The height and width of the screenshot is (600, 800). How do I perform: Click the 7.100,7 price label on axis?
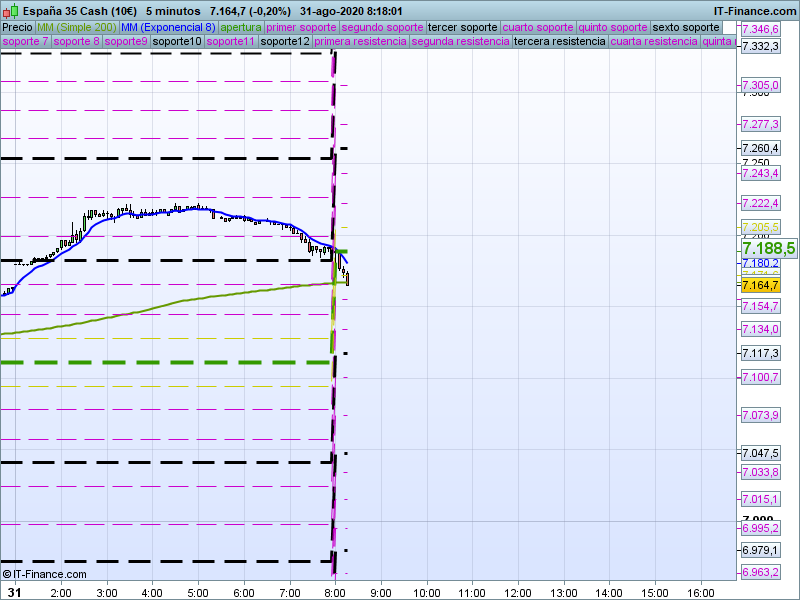click(761, 377)
